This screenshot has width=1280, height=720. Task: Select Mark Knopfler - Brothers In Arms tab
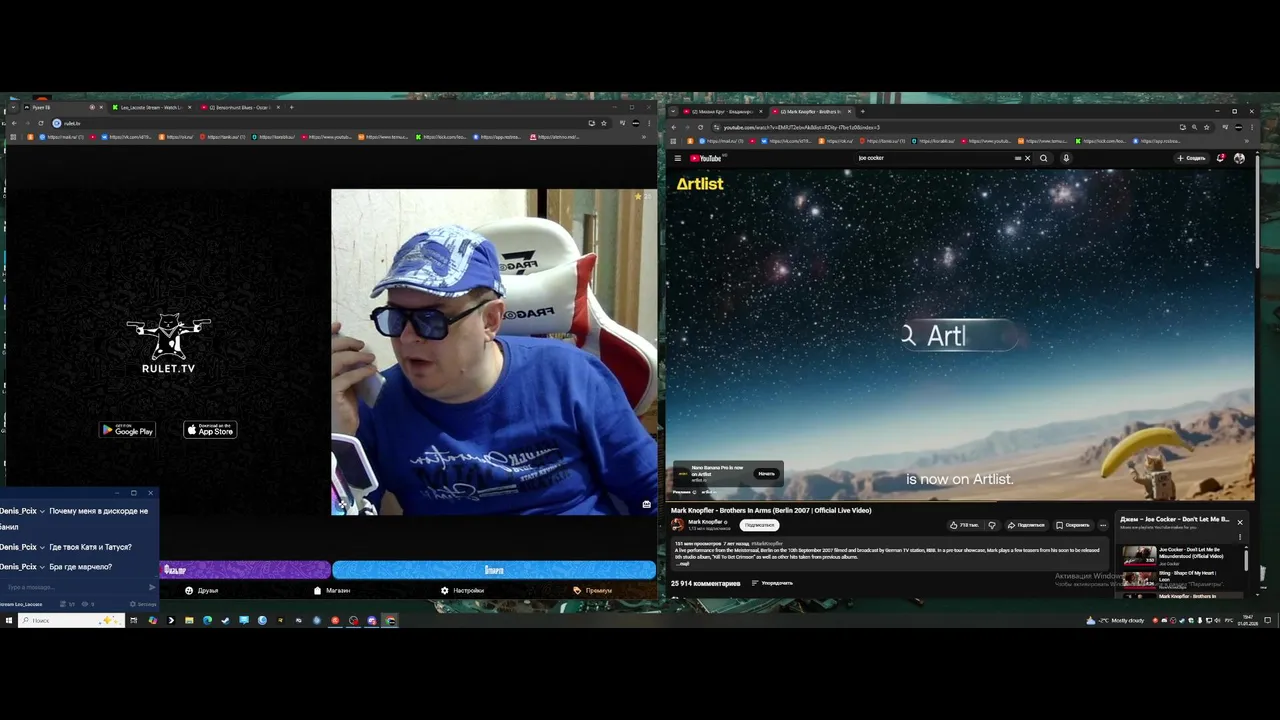pyautogui.click(x=810, y=111)
